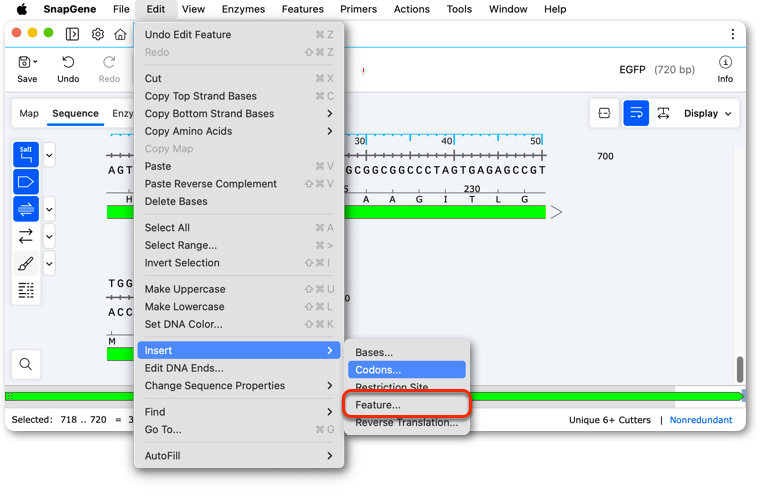Click the sequence line layout icon
Screen dimensions: 762x501
click(x=26, y=291)
